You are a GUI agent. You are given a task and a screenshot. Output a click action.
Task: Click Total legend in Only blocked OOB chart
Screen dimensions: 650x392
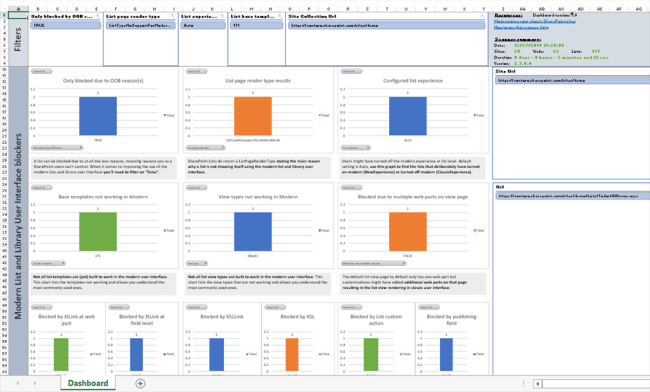[x=169, y=115]
